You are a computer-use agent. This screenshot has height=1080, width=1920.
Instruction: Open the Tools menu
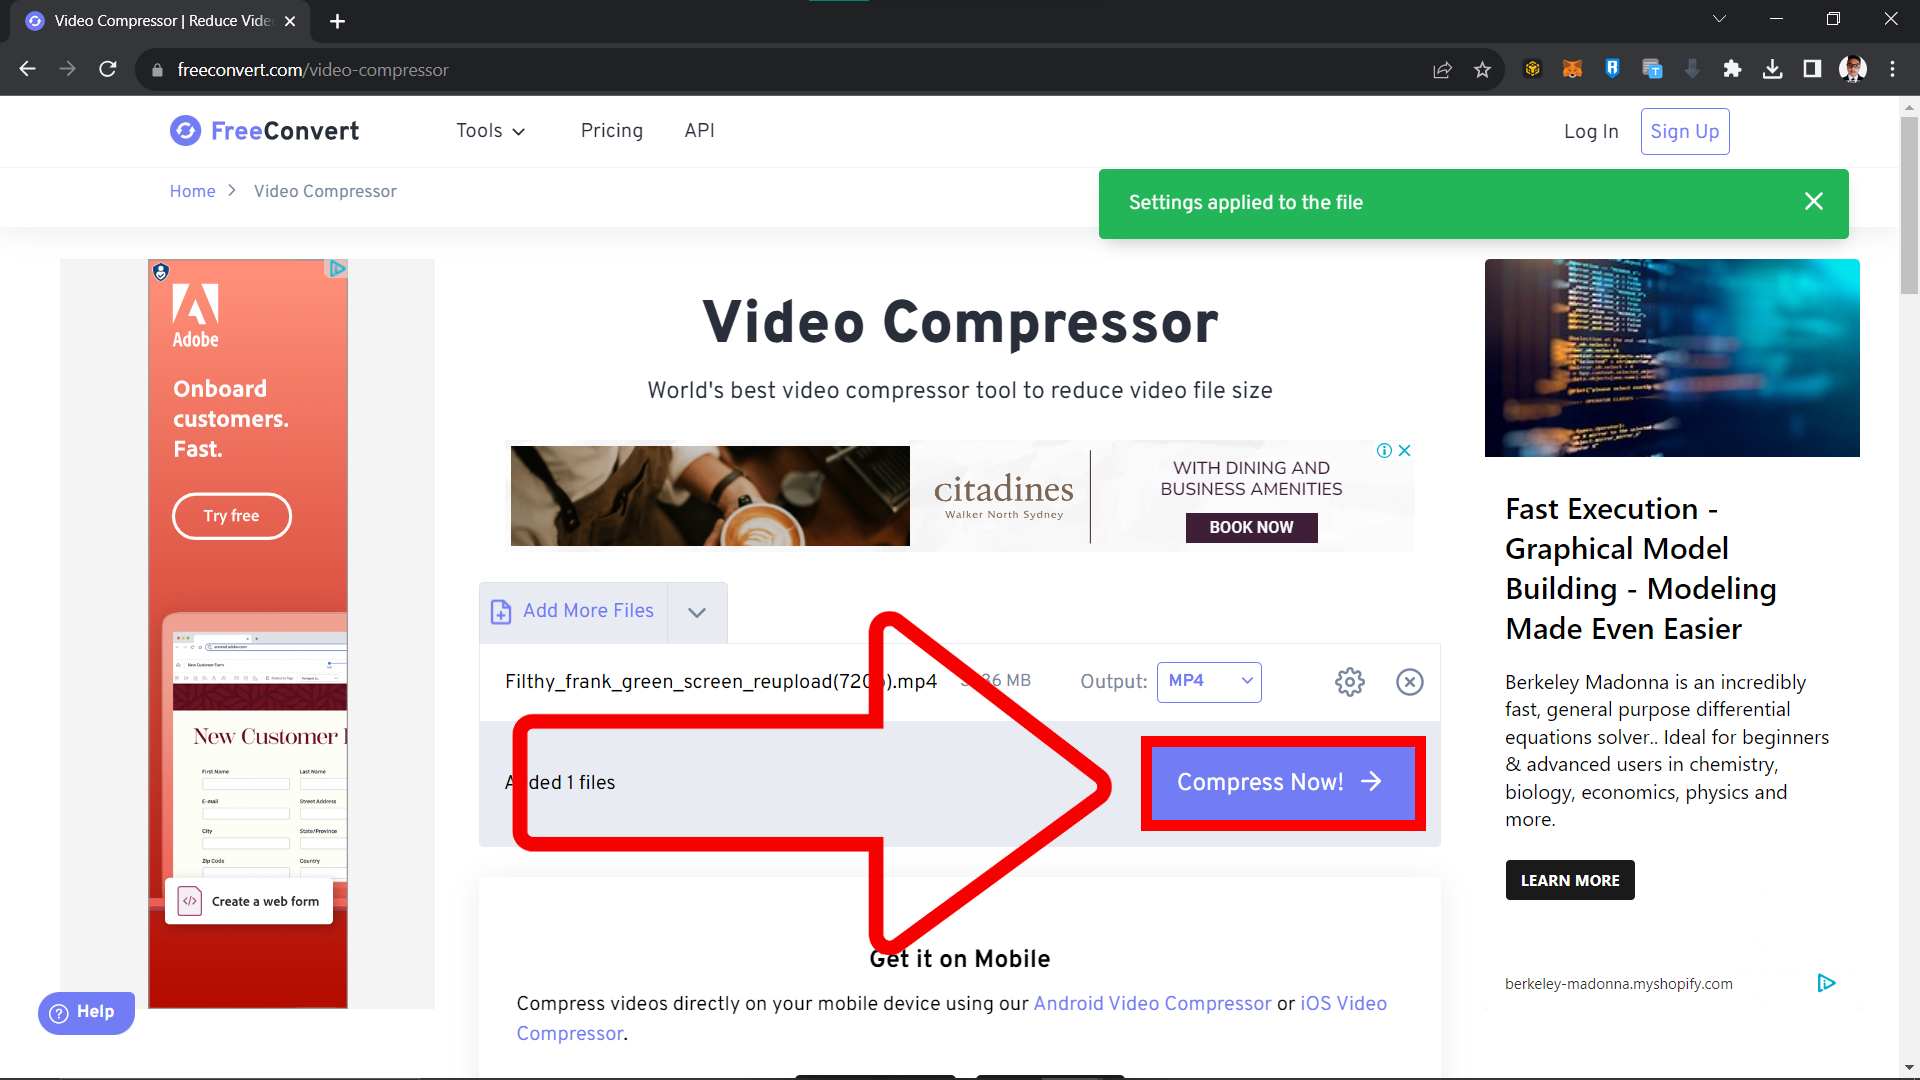point(489,132)
